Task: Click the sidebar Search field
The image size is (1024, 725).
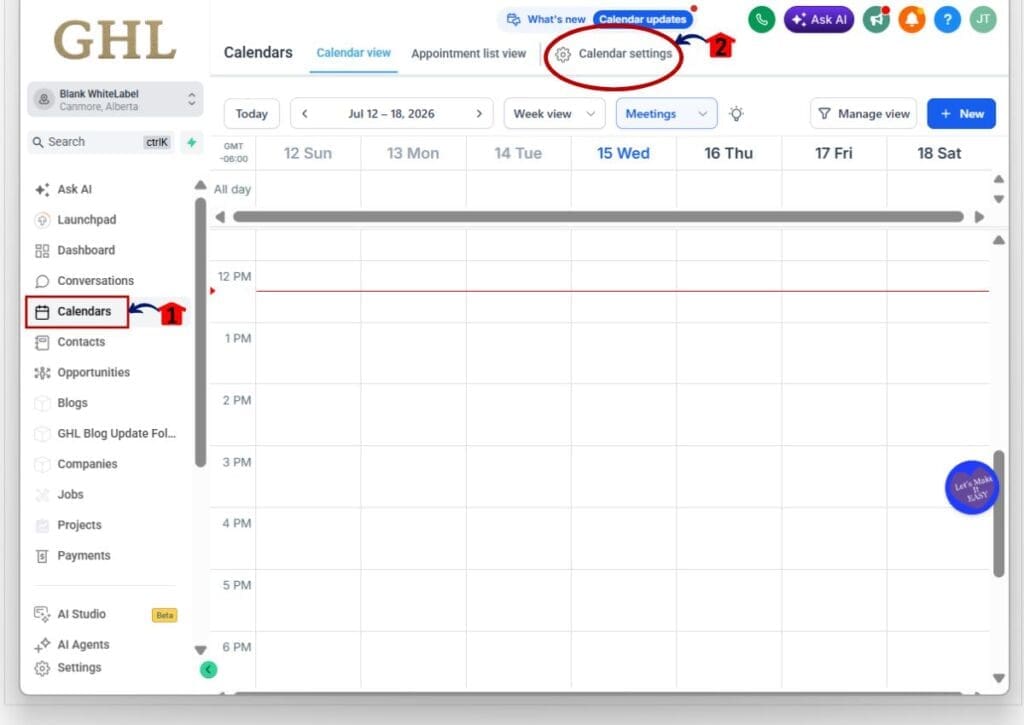Action: tap(101, 142)
